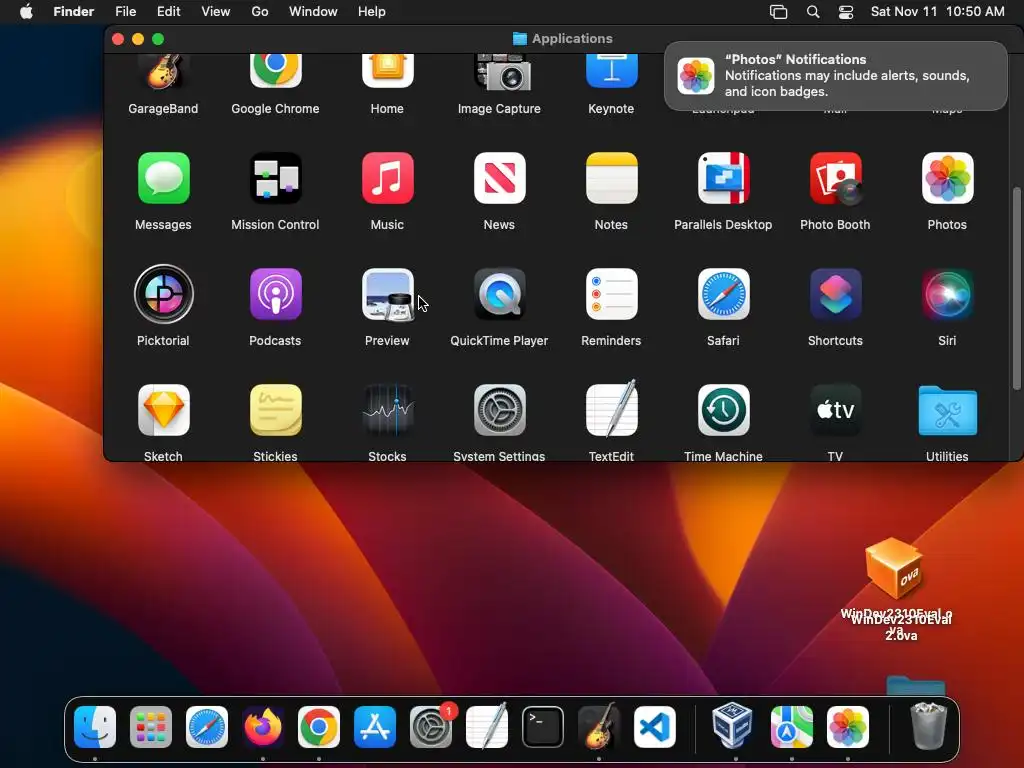
Task: Open Terminal from the Dock
Action: pos(543,727)
